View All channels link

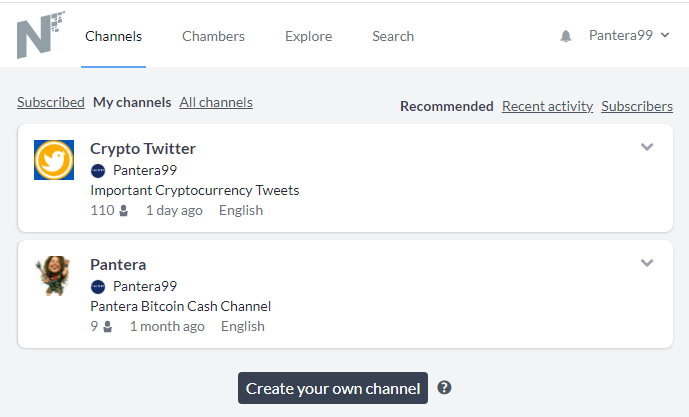216,102
